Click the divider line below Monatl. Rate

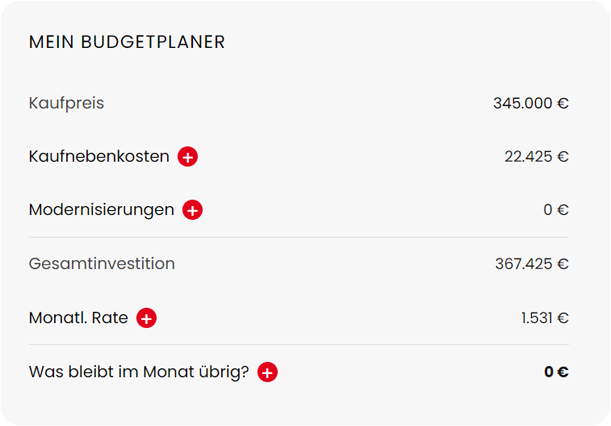[x=299, y=345]
